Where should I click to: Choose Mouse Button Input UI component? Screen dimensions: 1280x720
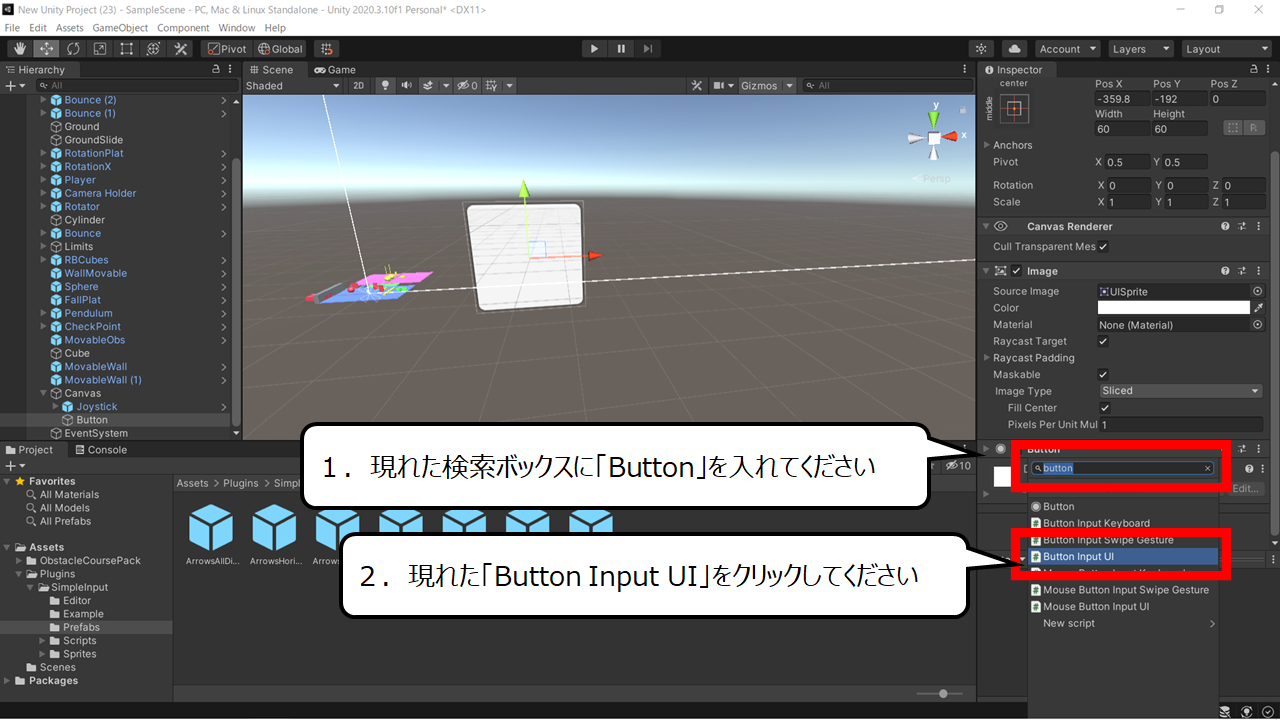tap(1123, 607)
